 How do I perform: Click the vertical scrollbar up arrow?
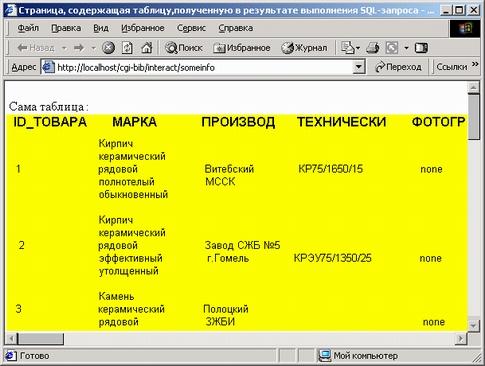tap(473, 88)
